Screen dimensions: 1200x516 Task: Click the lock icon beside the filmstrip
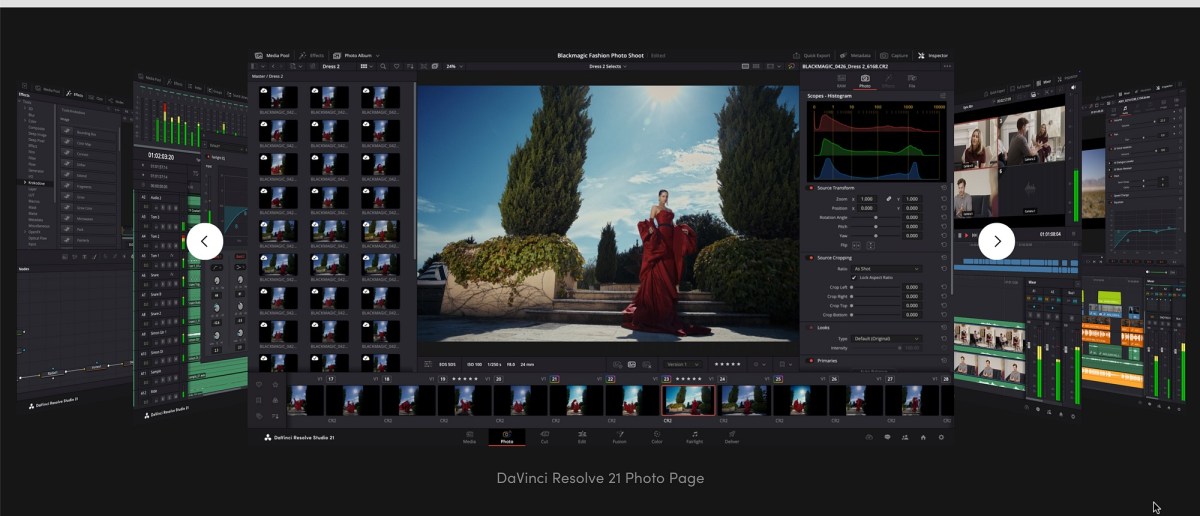[275, 400]
